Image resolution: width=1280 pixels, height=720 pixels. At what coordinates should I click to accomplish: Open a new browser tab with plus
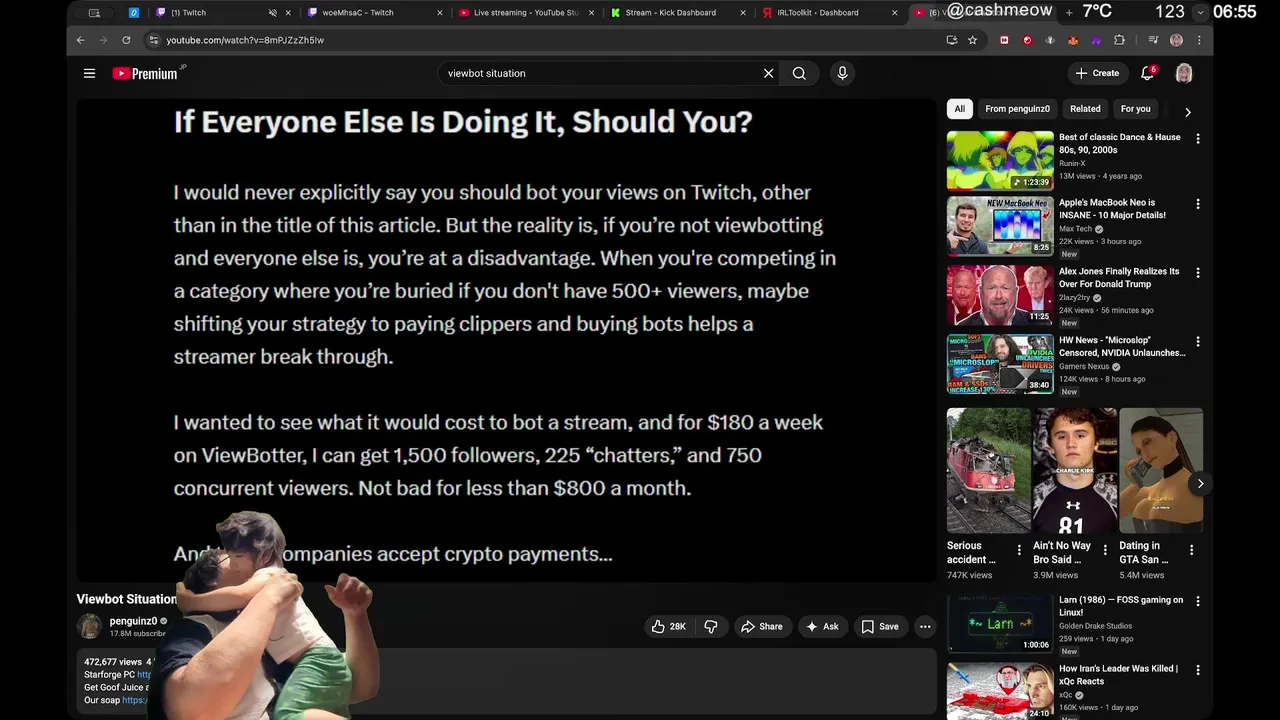coord(1069,12)
